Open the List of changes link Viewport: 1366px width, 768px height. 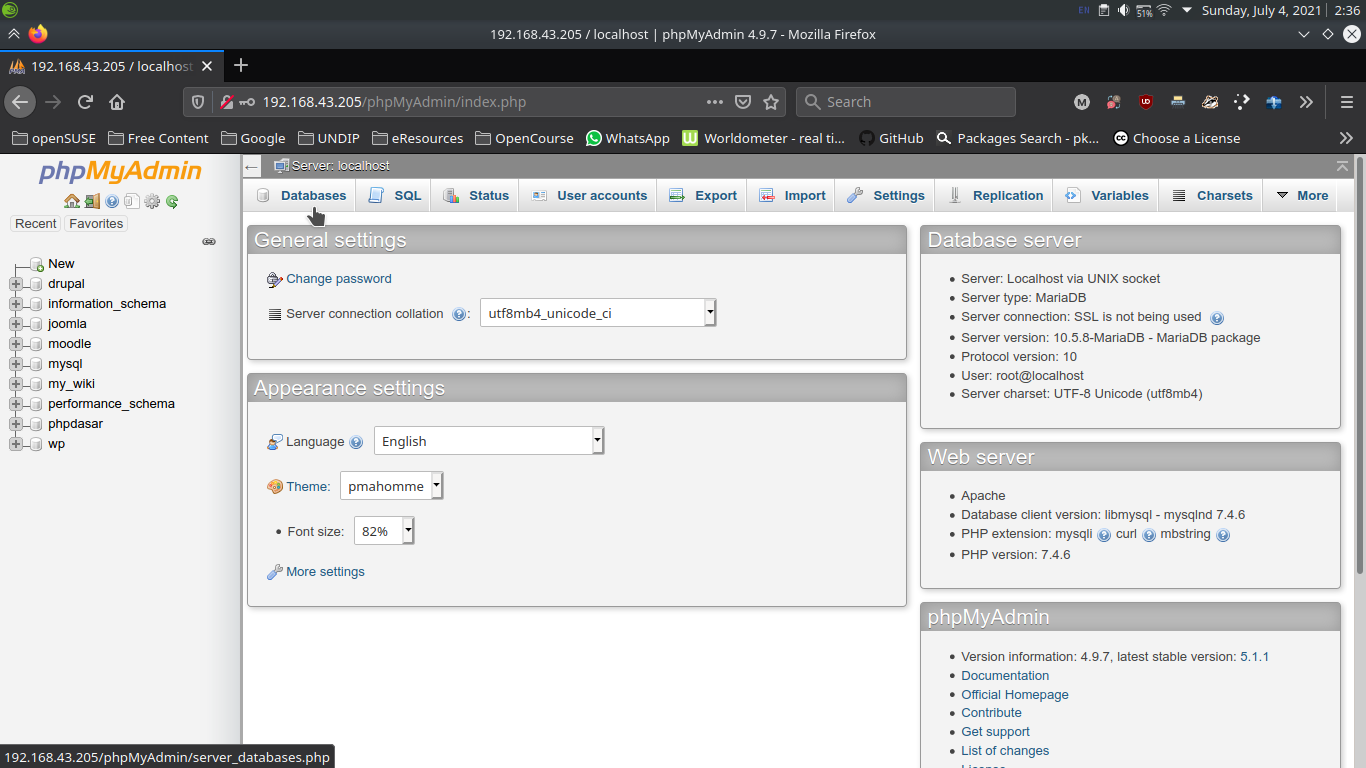tap(1005, 751)
